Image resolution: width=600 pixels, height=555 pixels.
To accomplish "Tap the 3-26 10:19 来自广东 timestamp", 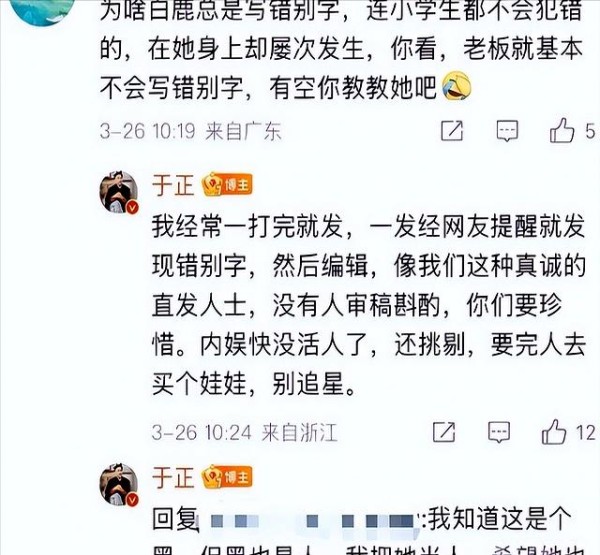I will [191, 131].
